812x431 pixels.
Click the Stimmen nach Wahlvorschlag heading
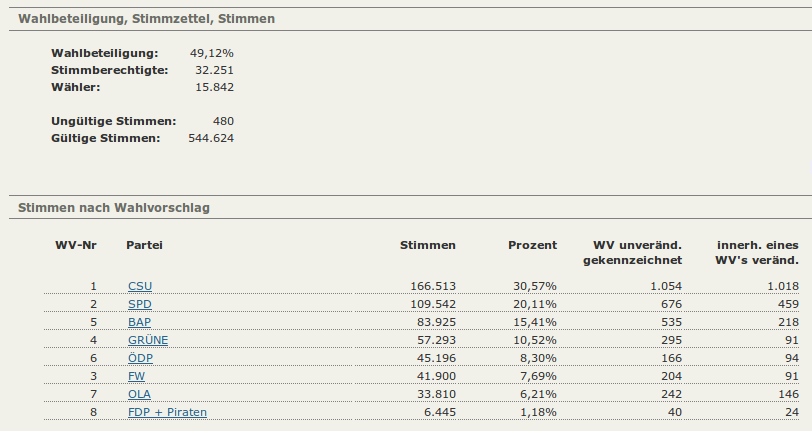(114, 208)
